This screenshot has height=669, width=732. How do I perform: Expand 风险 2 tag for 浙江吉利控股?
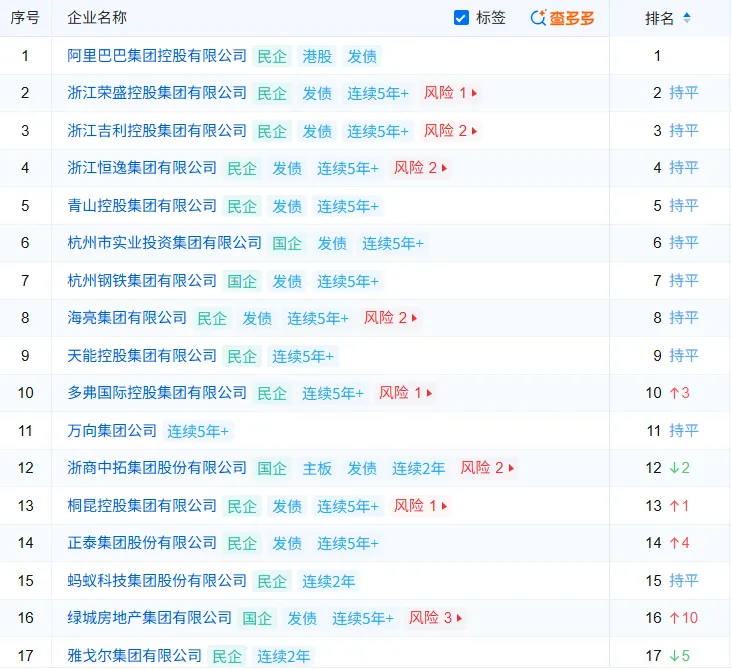[x=450, y=131]
